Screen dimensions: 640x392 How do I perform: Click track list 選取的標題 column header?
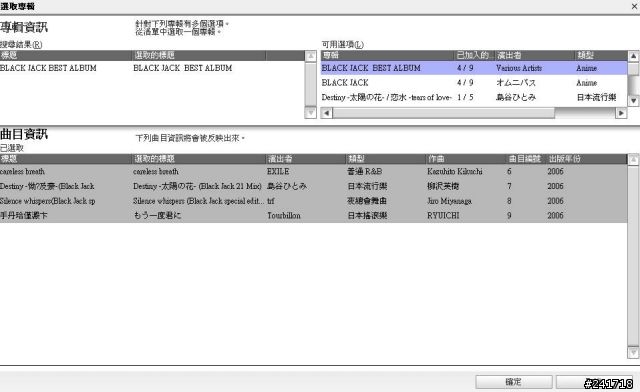[199, 159]
